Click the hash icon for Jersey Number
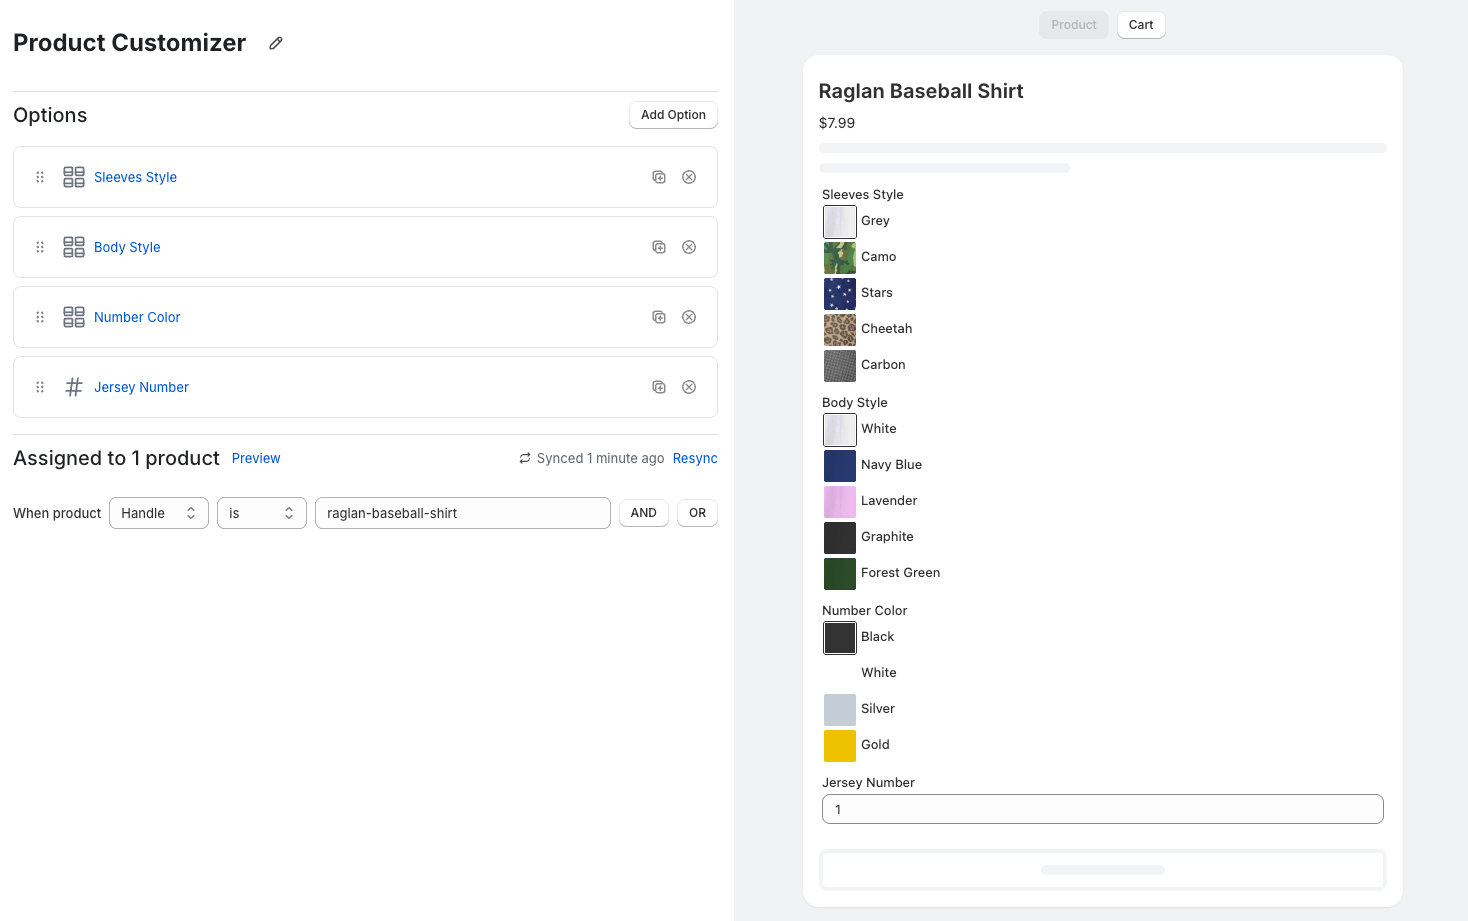 74,387
